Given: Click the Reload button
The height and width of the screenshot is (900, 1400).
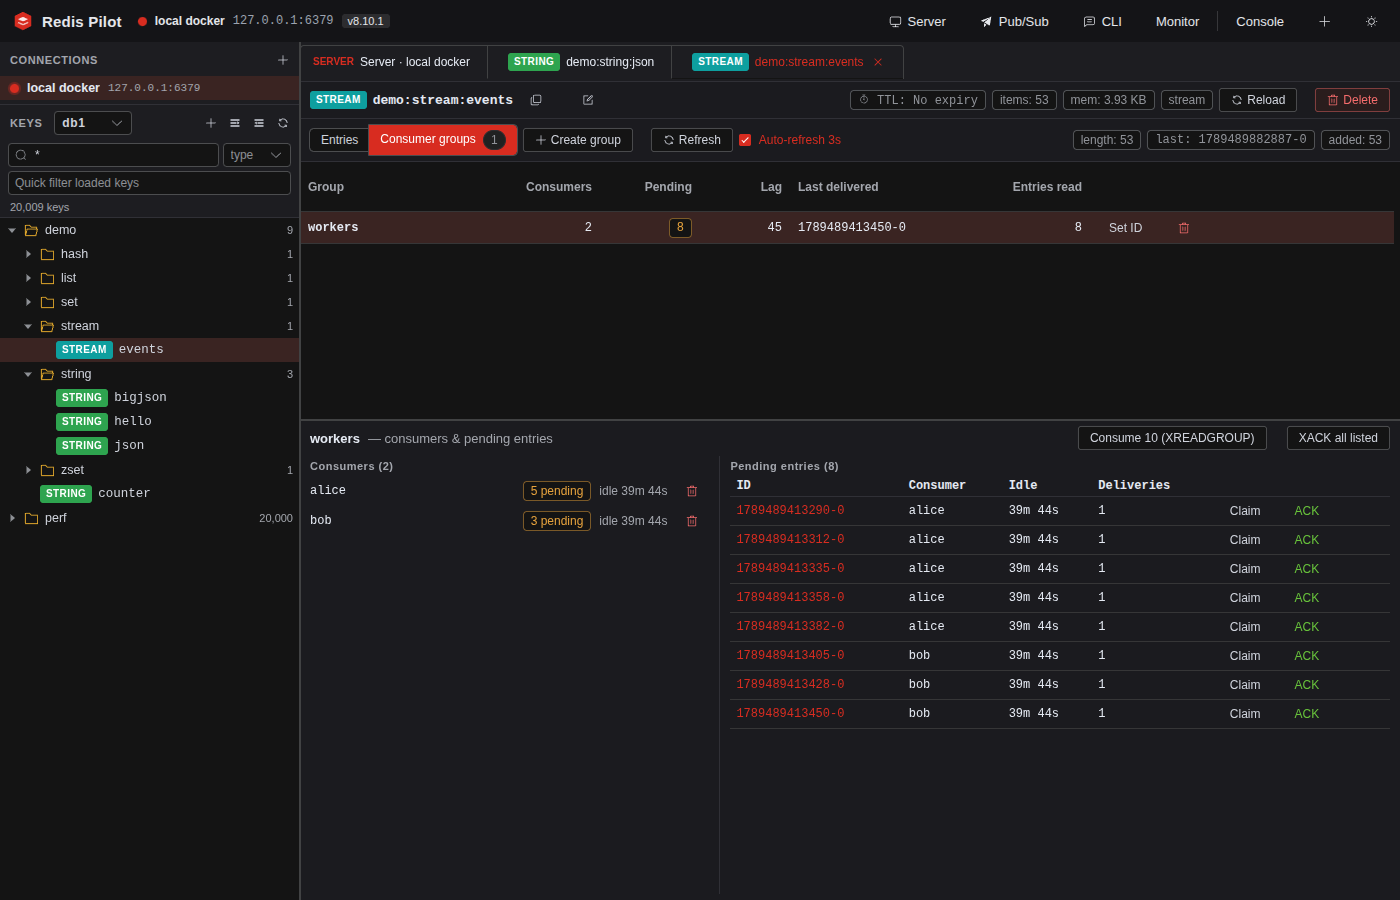Looking at the screenshot, I should pyautogui.click(x=1258, y=100).
